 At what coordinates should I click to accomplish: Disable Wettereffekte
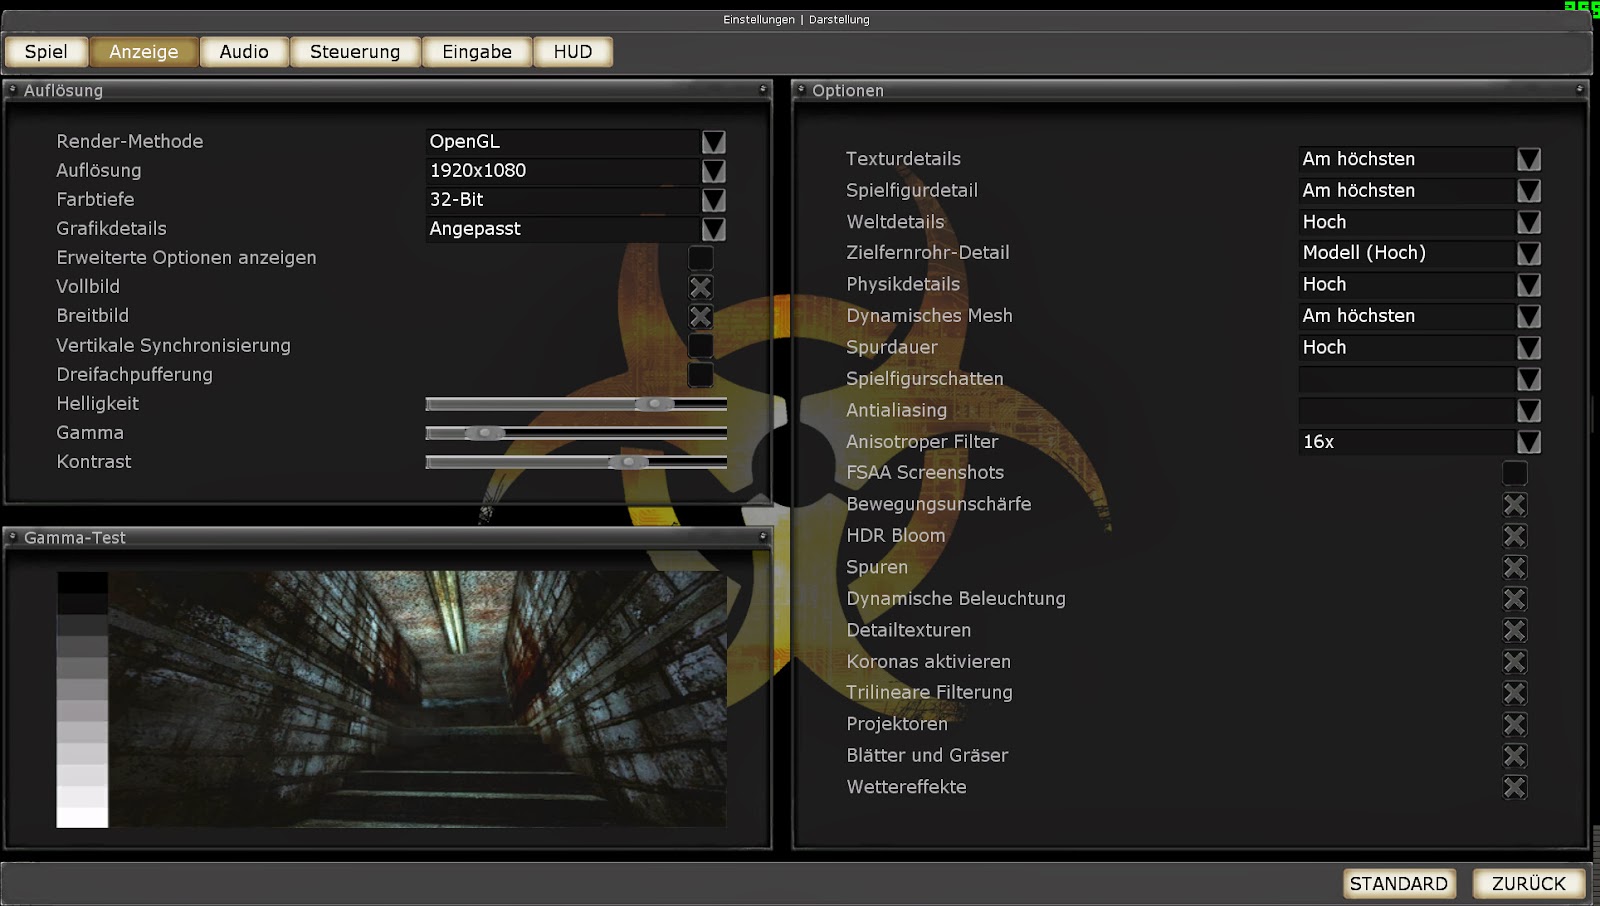tap(1514, 788)
